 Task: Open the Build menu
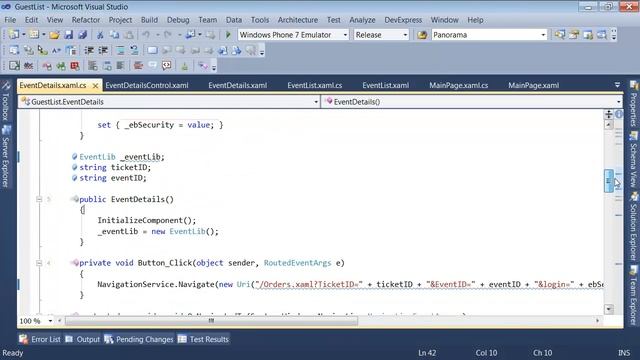point(149,20)
